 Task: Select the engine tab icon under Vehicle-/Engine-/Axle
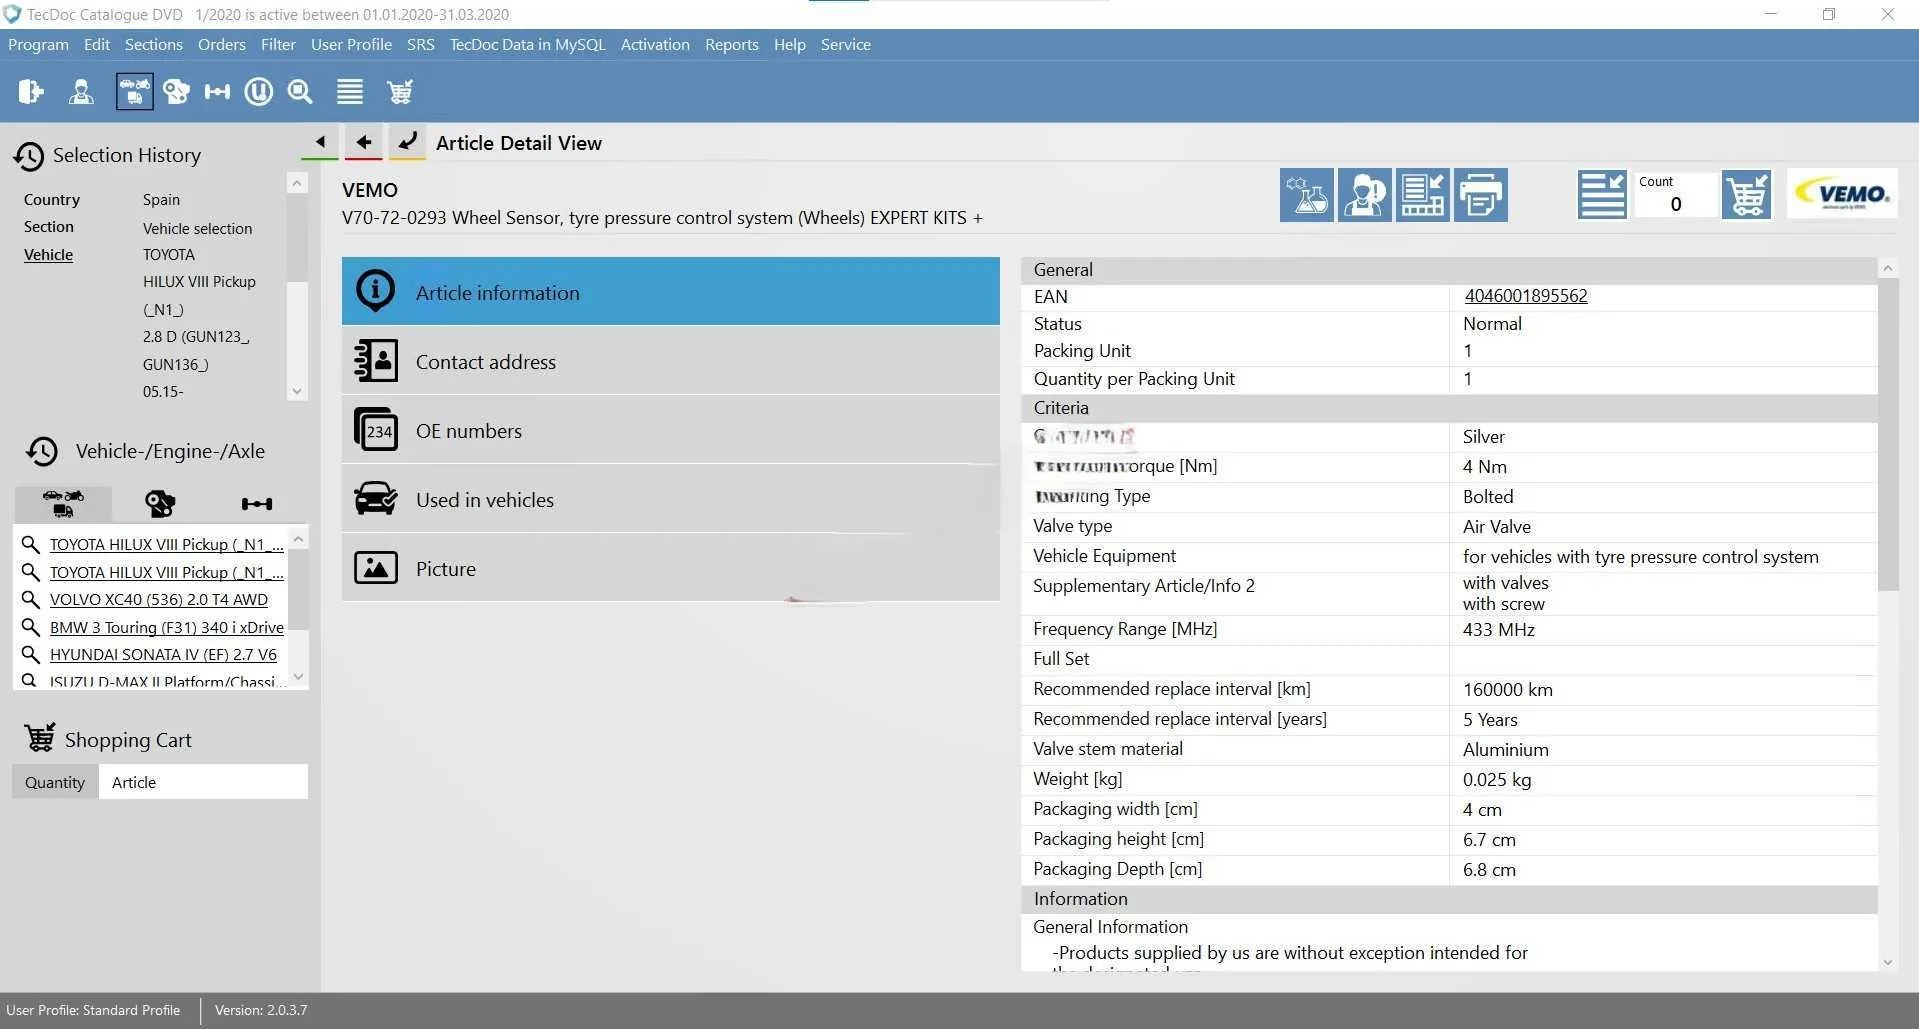click(160, 503)
